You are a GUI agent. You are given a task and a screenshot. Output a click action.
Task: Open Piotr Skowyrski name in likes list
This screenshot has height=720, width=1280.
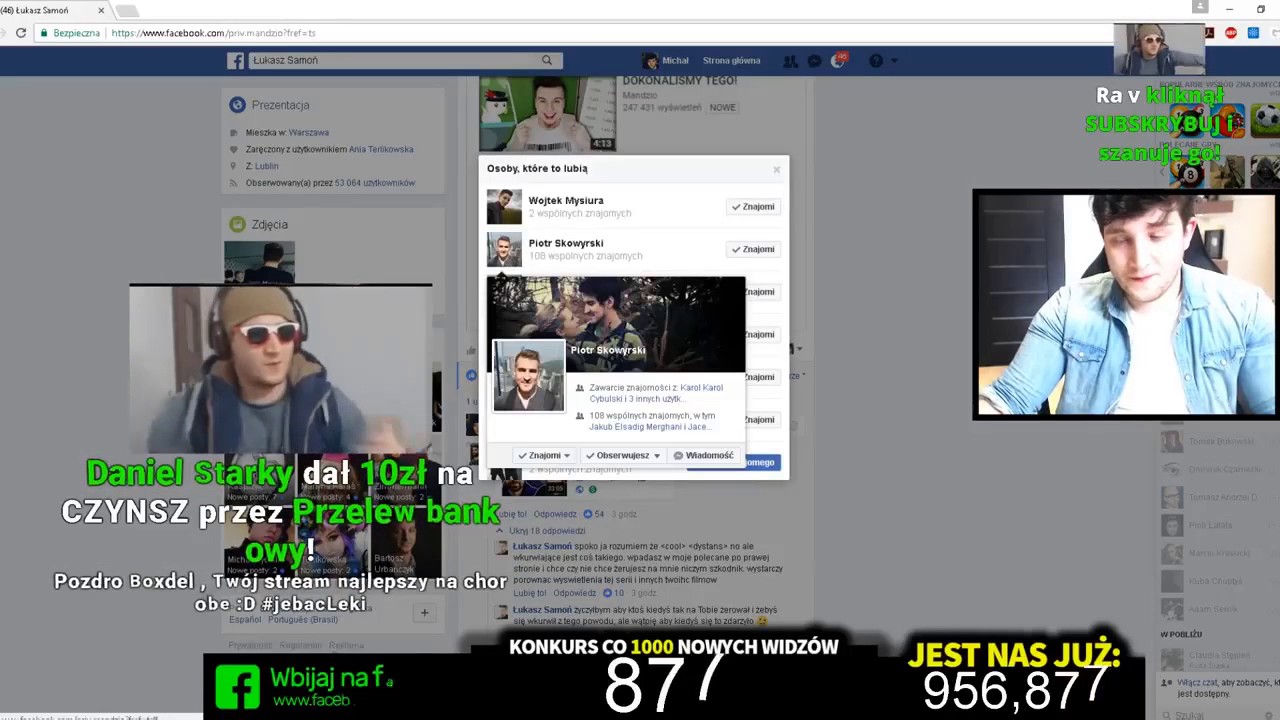click(x=566, y=244)
